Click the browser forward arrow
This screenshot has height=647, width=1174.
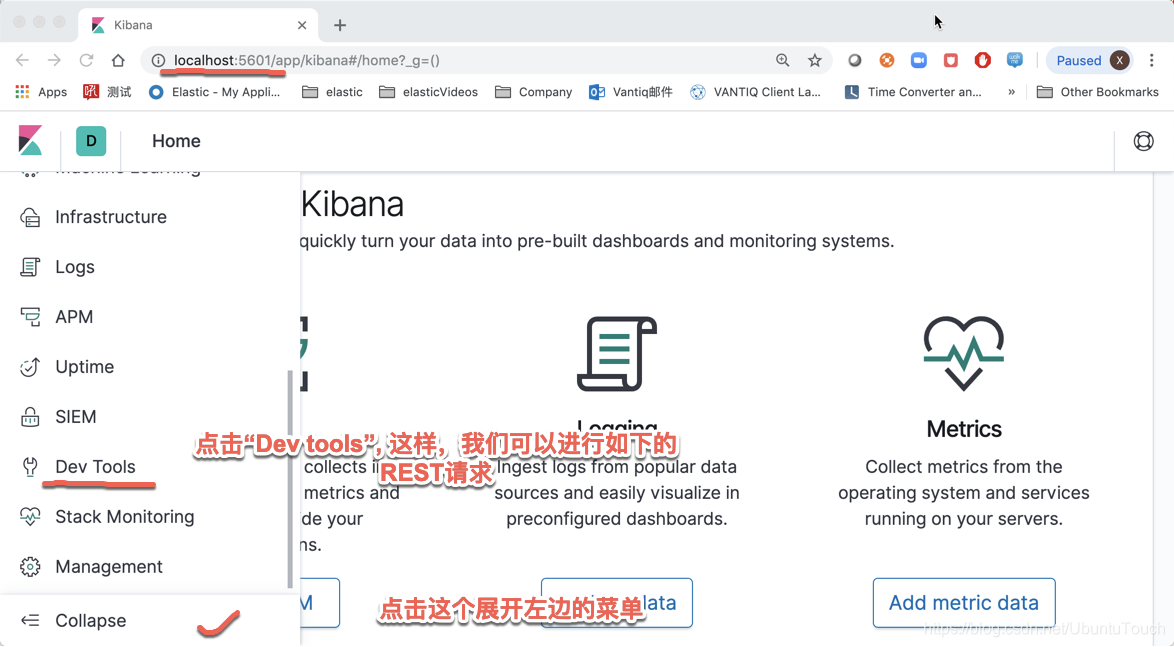(54, 60)
